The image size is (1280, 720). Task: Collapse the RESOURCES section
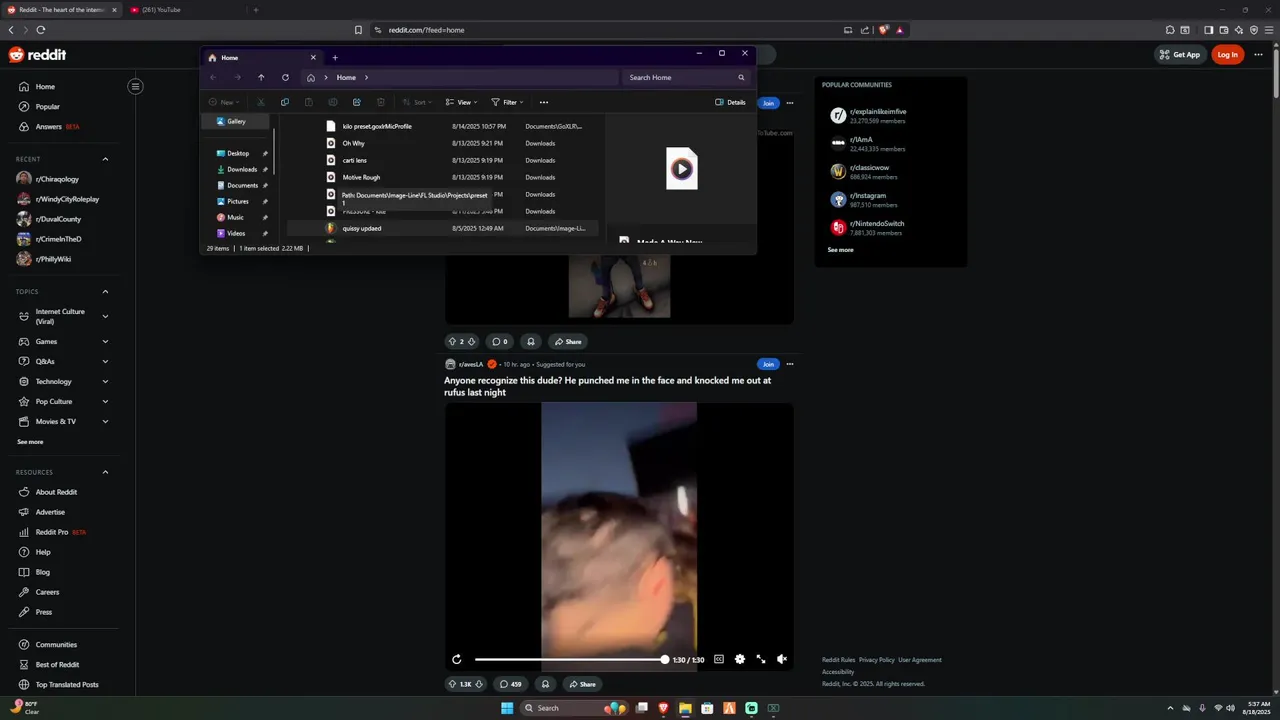105,472
